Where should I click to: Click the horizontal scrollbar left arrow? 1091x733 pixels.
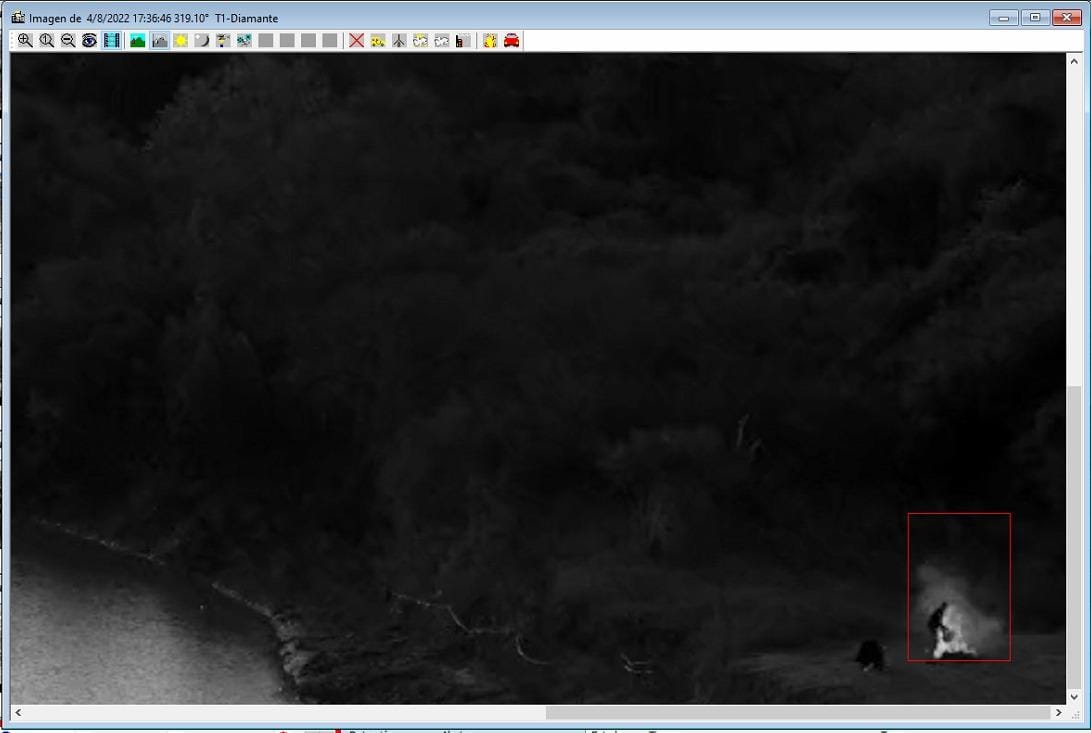[18, 713]
